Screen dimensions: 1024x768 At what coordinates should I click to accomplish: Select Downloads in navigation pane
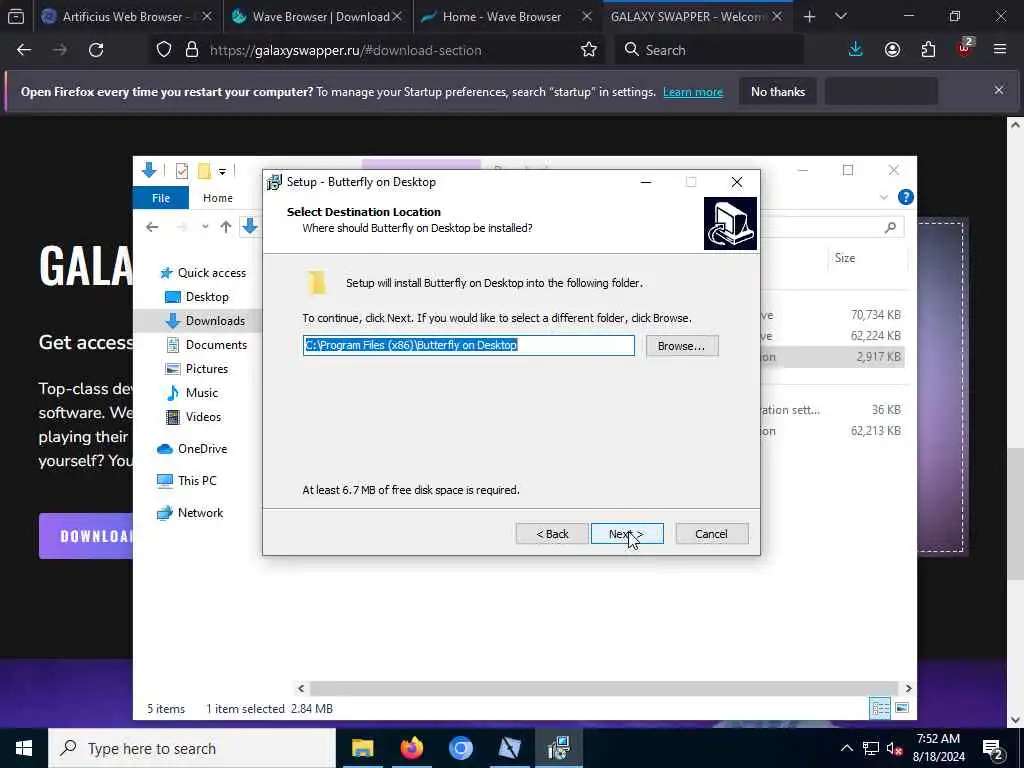click(215, 321)
